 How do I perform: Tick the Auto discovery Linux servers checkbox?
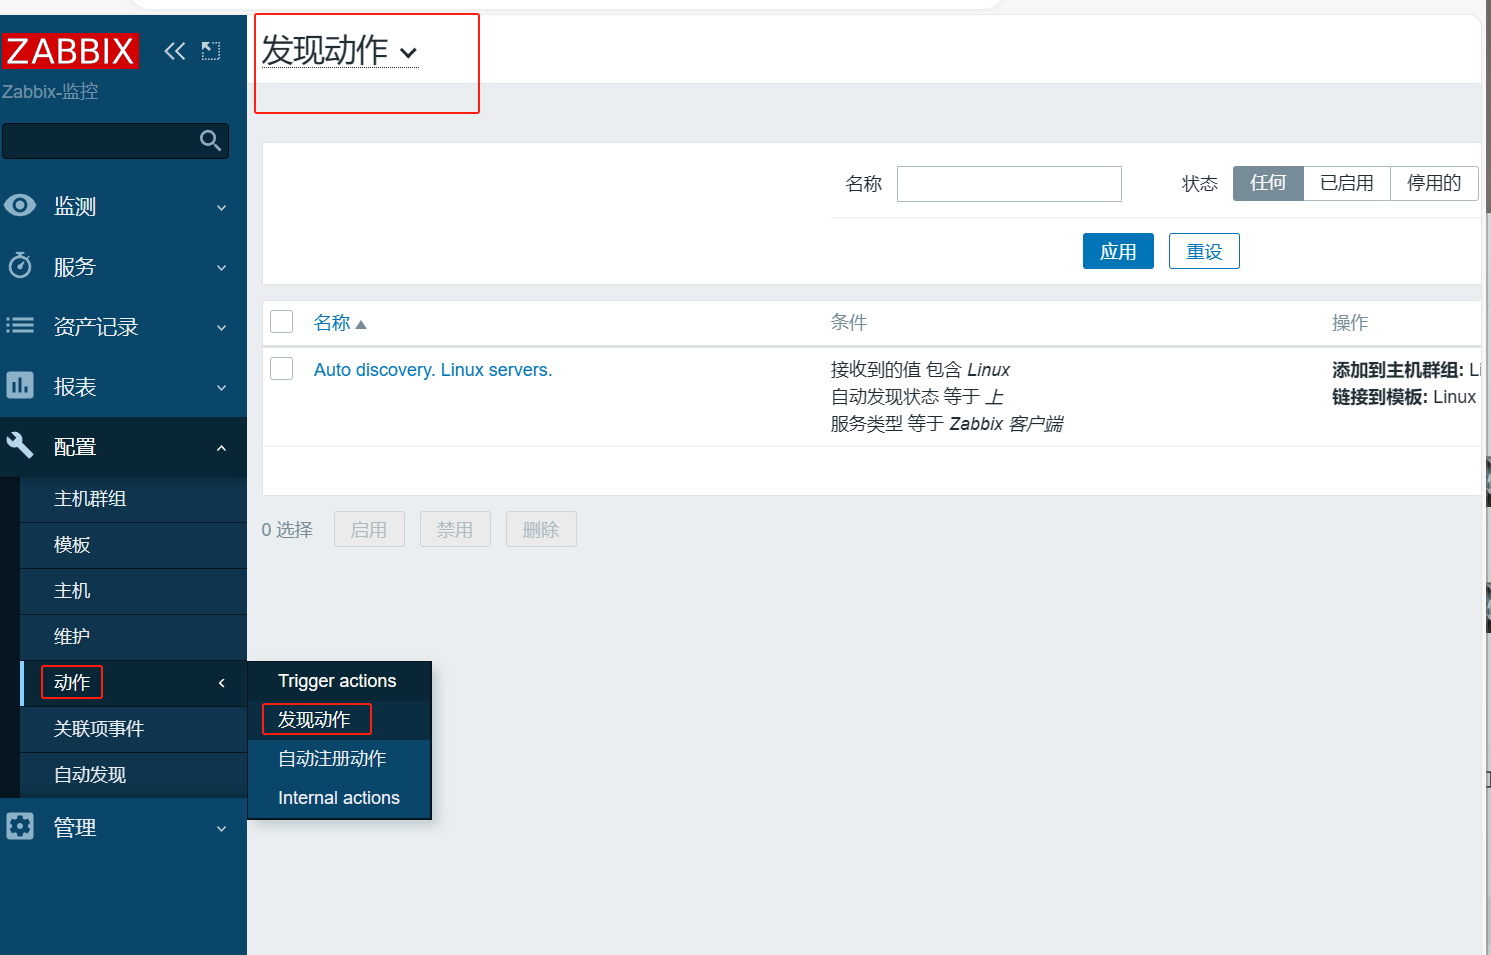pyautogui.click(x=282, y=369)
